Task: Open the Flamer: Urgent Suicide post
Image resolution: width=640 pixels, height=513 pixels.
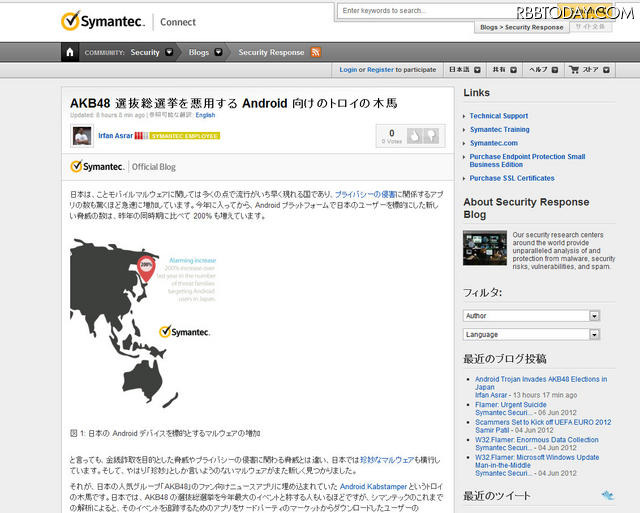Action: 511,405
